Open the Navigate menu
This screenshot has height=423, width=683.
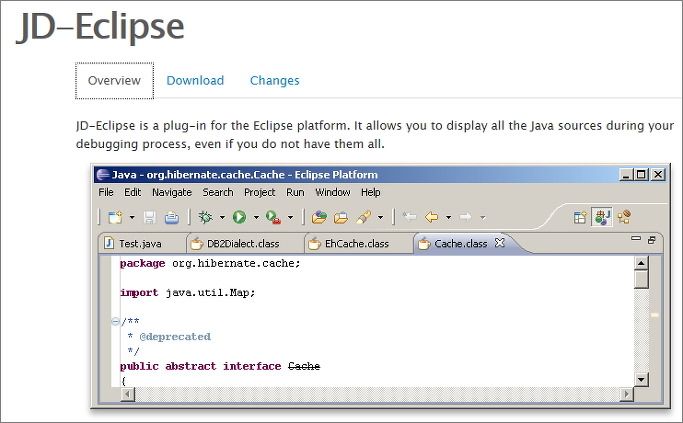click(x=172, y=192)
